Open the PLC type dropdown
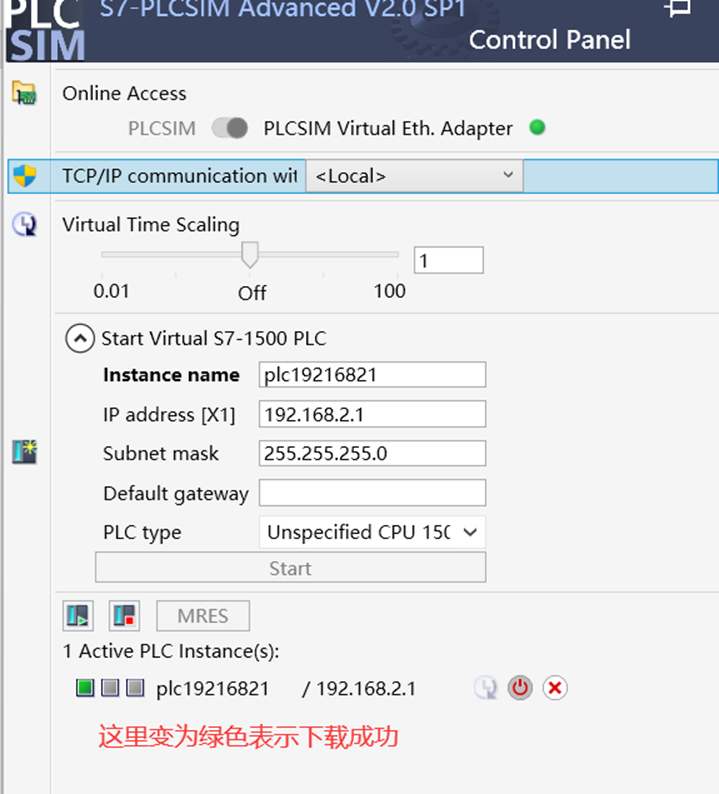Viewport: 719px width, 794px height. (x=372, y=532)
